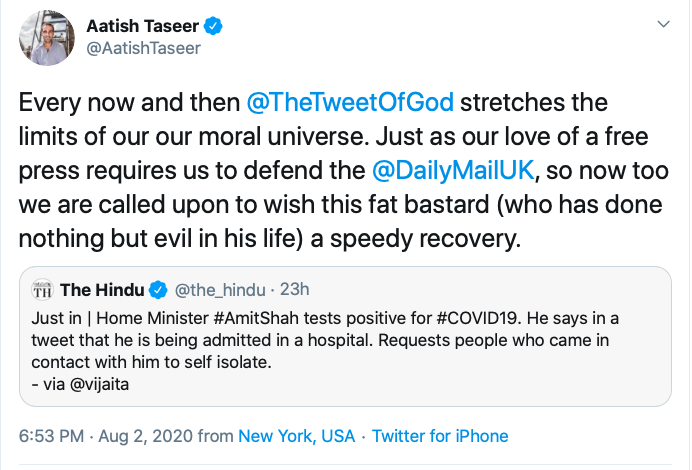Click the @the_hindu handle
The width and height of the screenshot is (692, 470).
point(220,290)
